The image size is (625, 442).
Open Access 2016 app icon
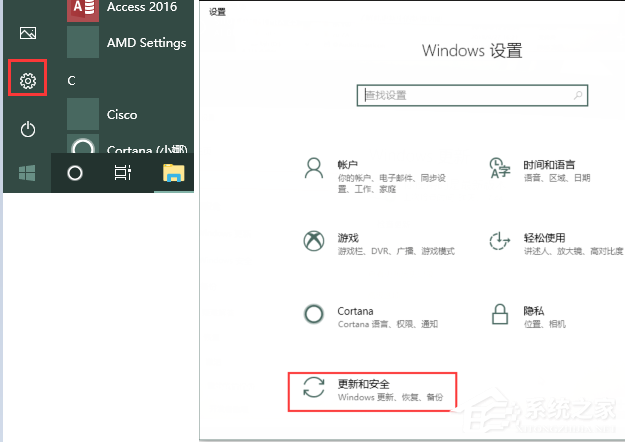(83, 10)
